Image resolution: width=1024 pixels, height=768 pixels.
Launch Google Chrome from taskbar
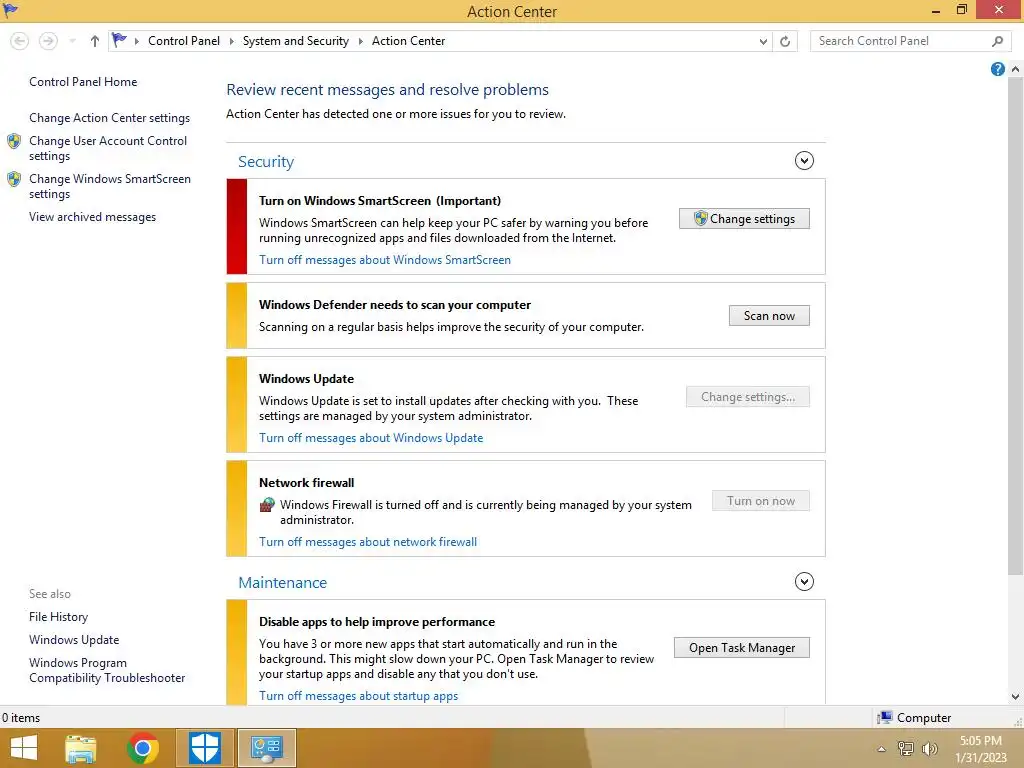click(x=143, y=748)
